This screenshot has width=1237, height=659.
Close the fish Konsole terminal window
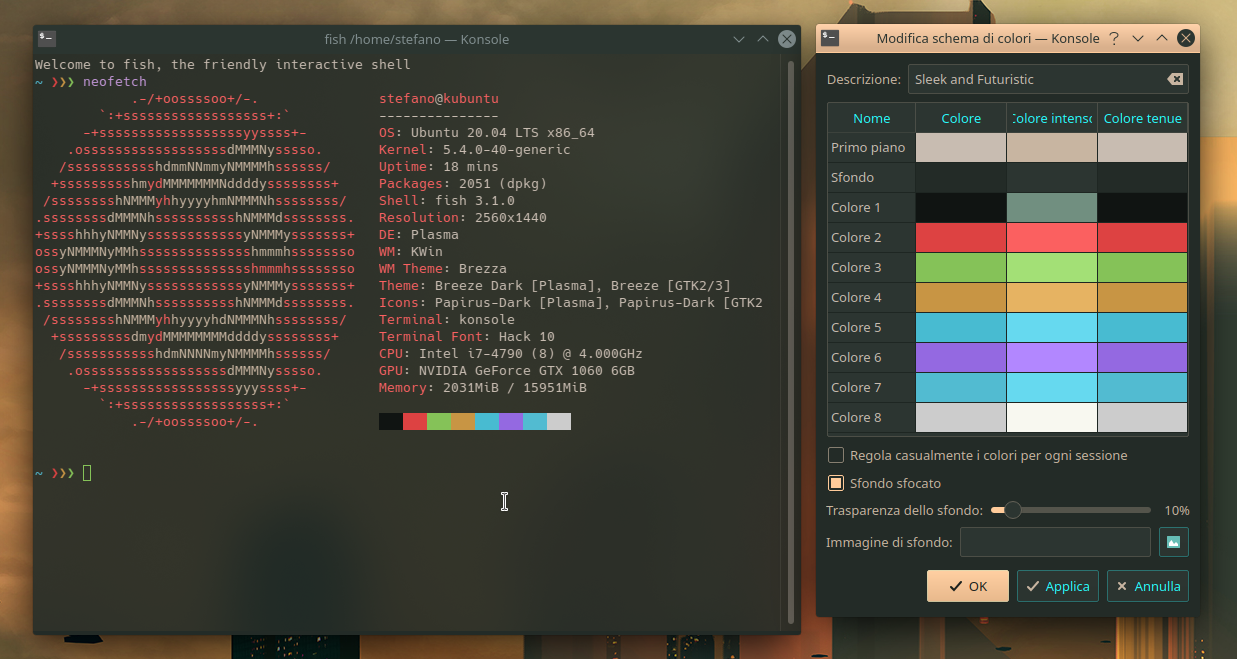[787, 39]
